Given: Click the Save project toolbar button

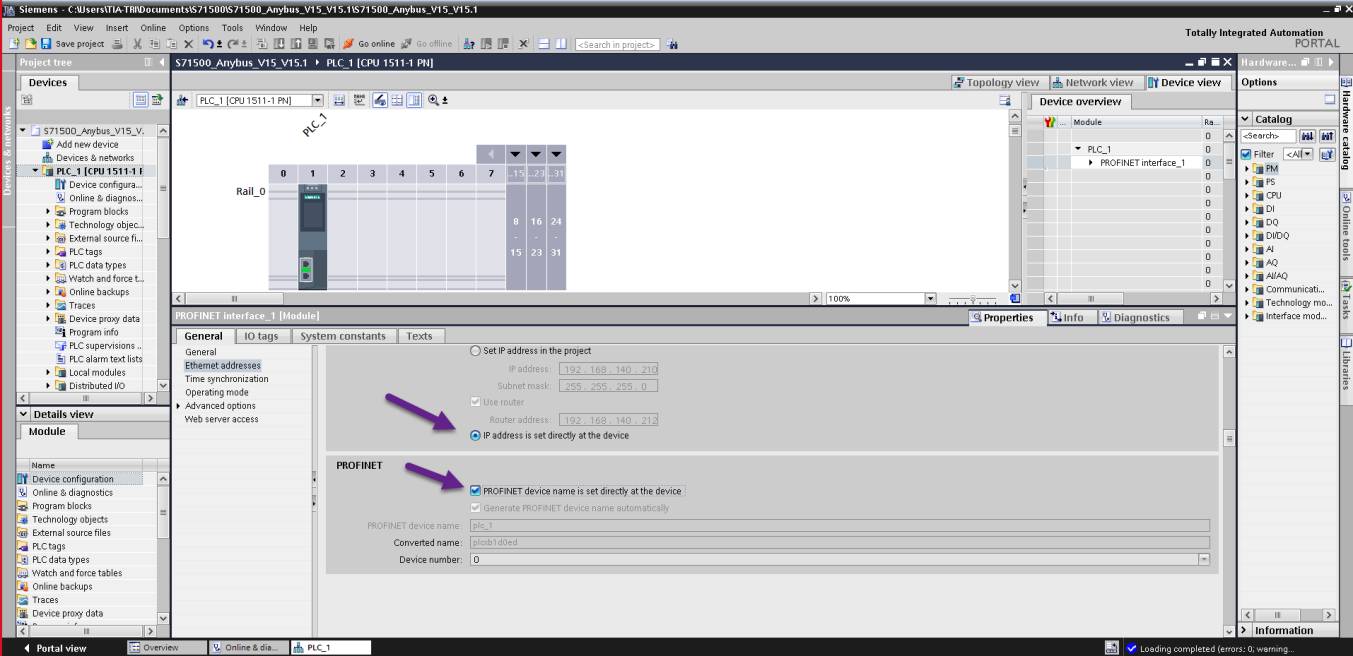Looking at the screenshot, I should click(70, 44).
